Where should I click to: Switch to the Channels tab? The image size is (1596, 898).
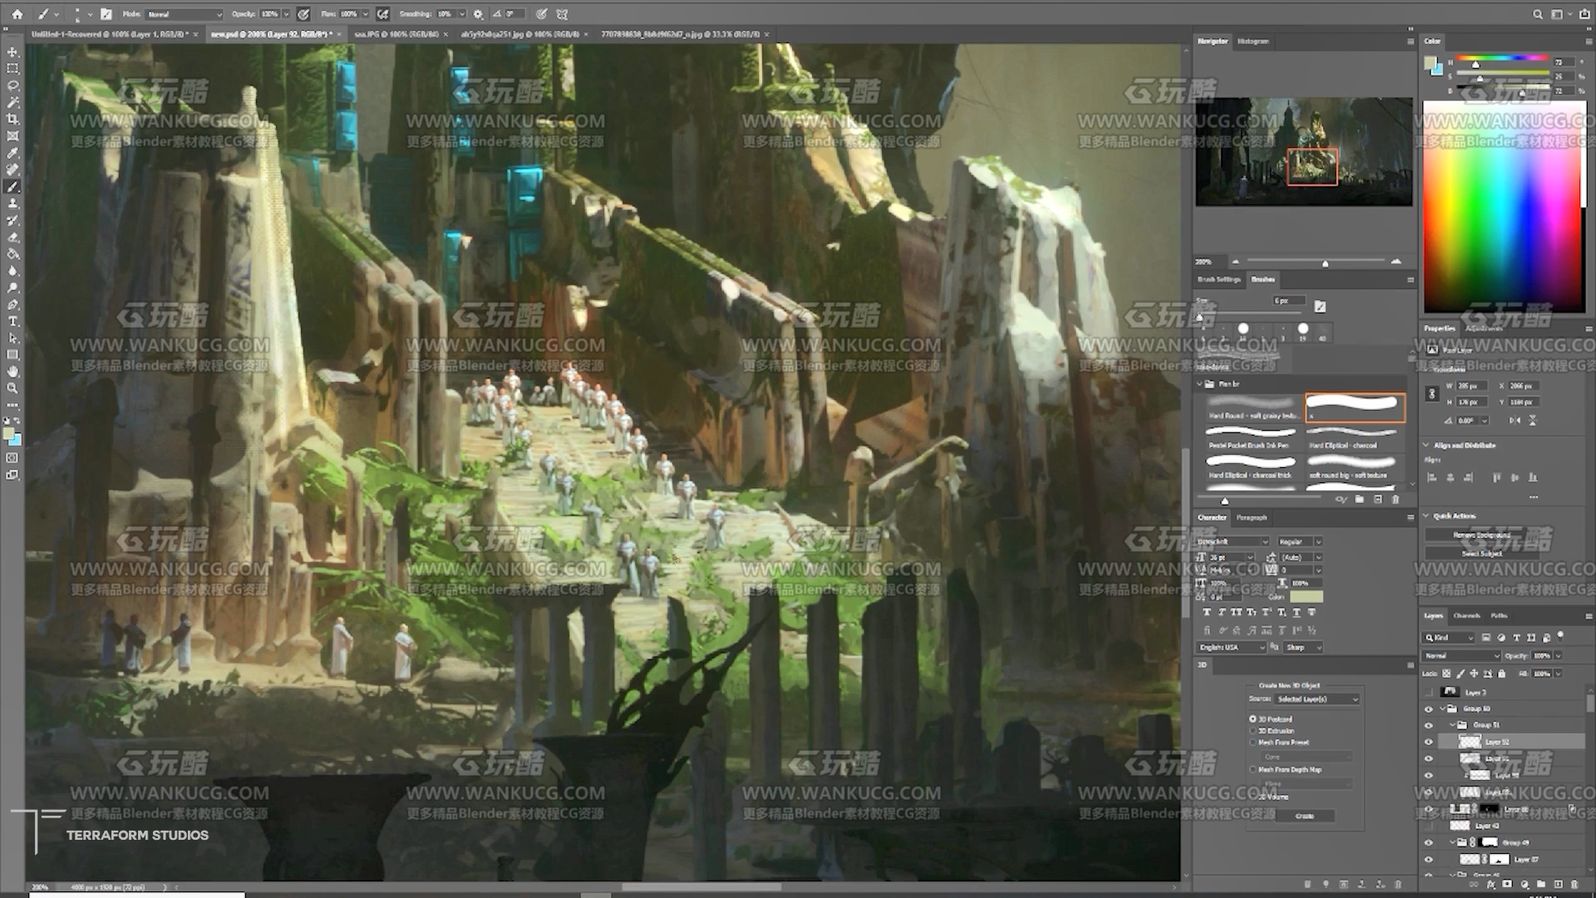[x=1466, y=616]
